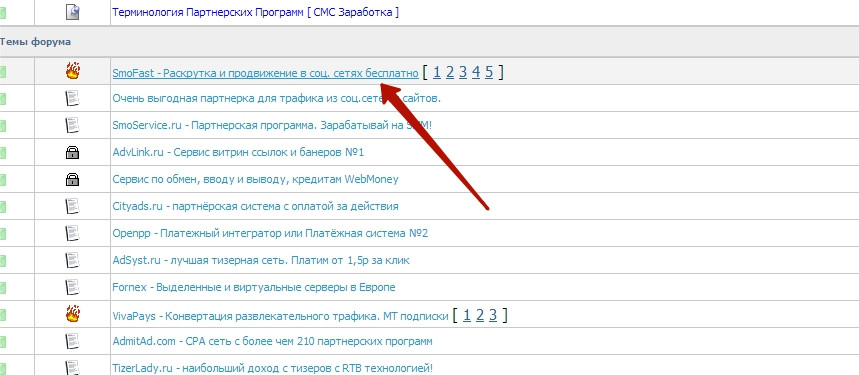Go to page 1 of SmoFast topic

[x=437, y=72]
